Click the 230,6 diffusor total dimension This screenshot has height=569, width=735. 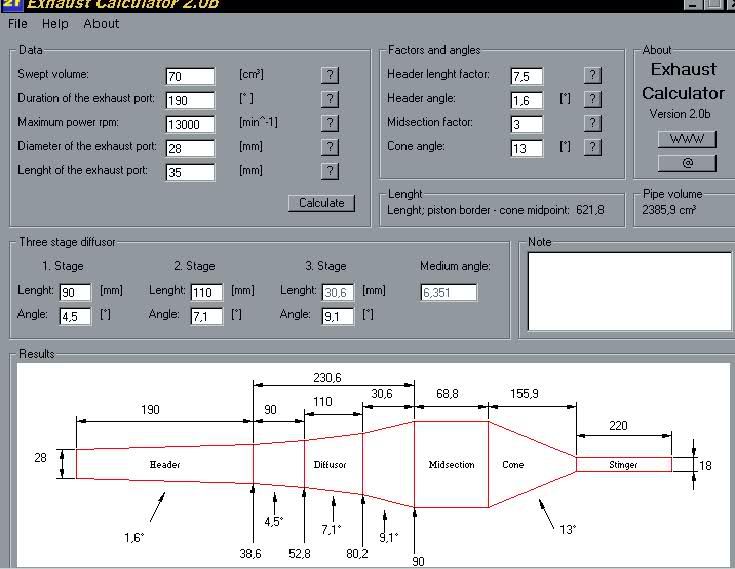(x=327, y=377)
